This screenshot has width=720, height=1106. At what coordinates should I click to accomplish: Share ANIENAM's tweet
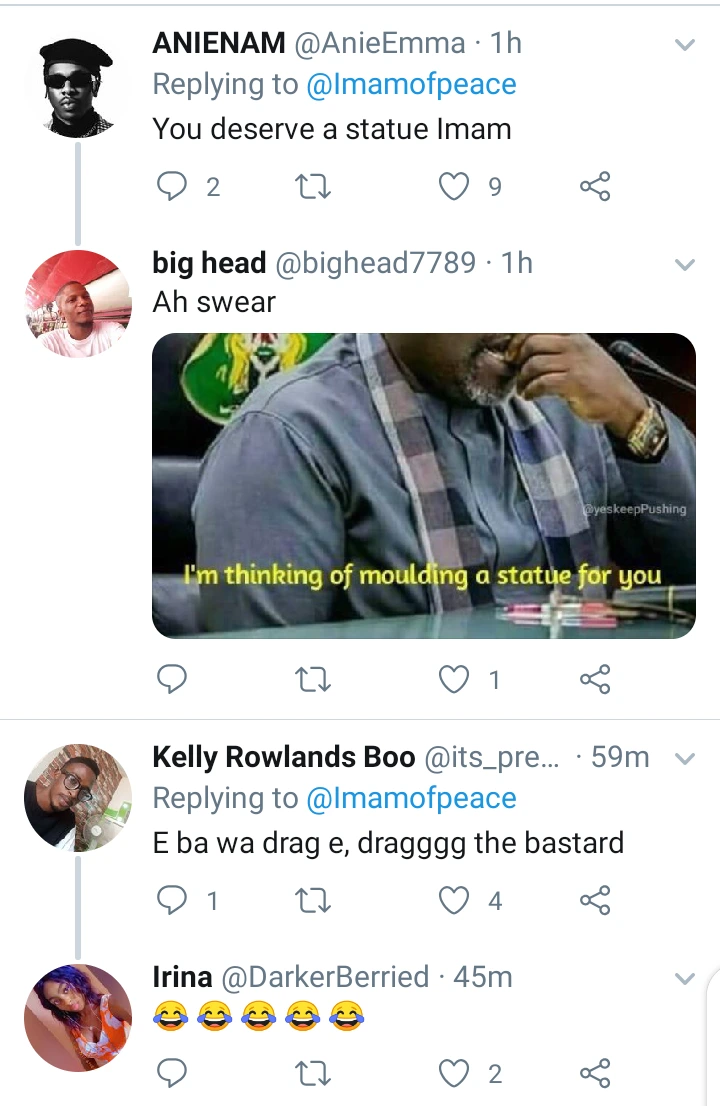point(595,186)
